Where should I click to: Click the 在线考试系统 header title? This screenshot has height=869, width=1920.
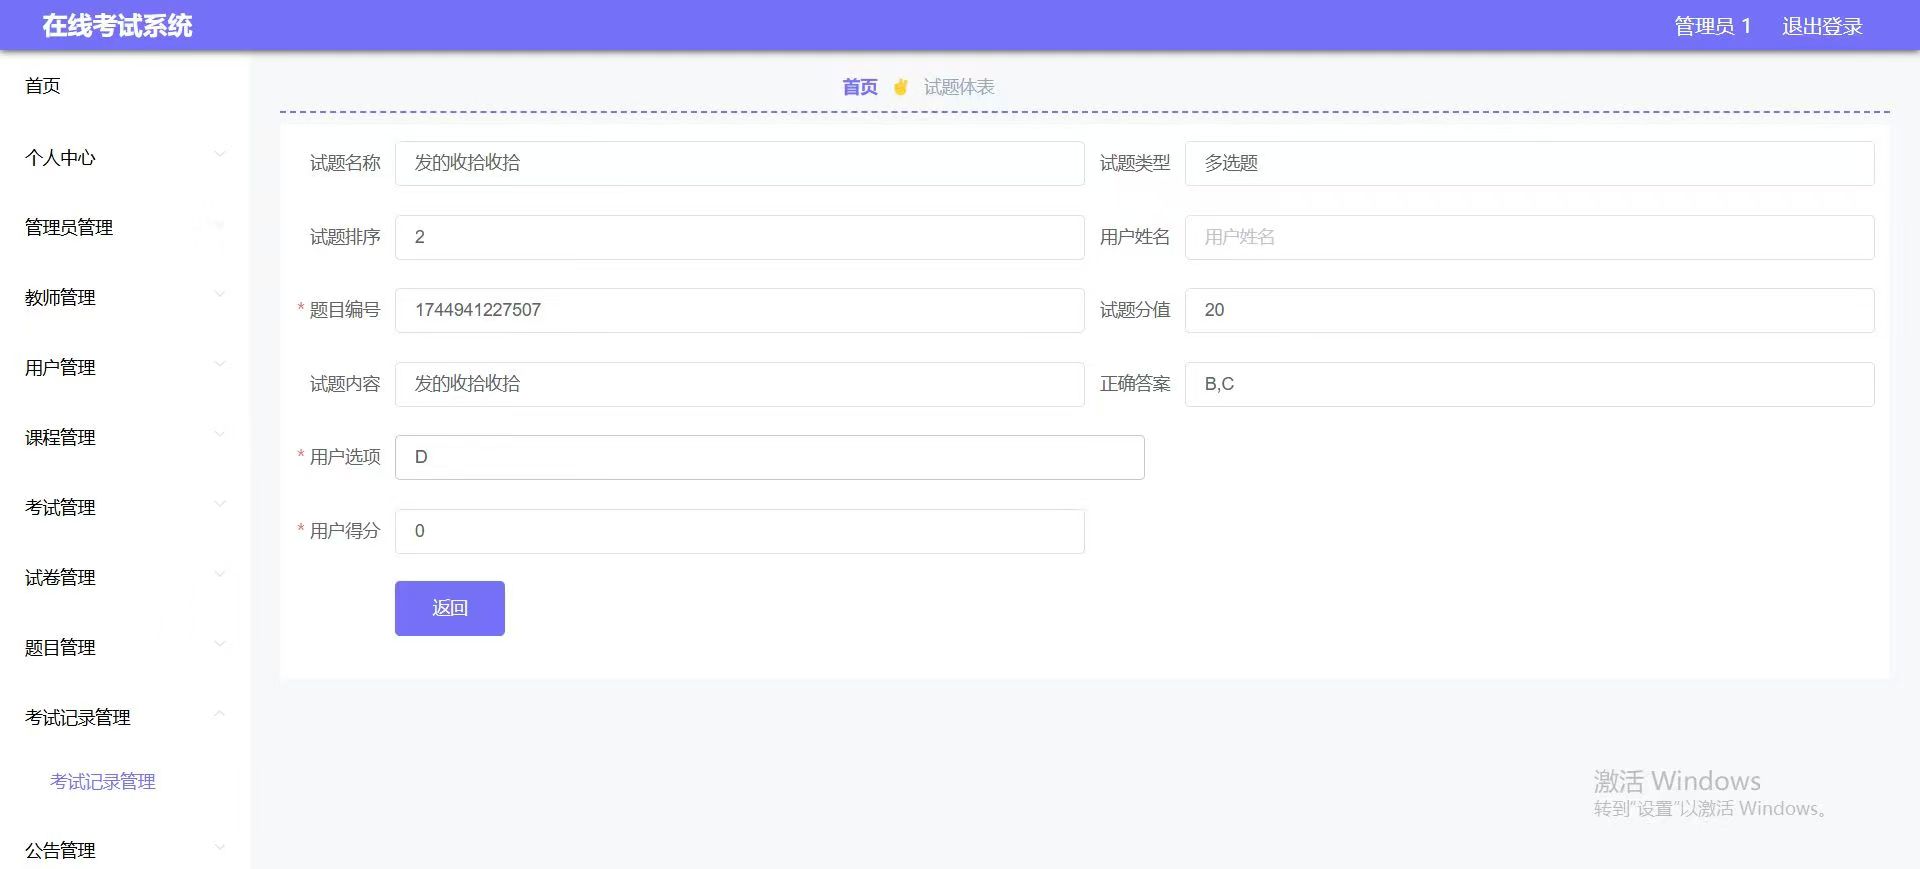pyautogui.click(x=118, y=26)
